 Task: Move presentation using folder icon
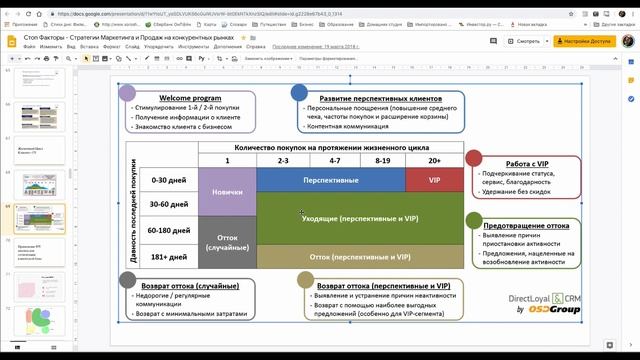253,38
